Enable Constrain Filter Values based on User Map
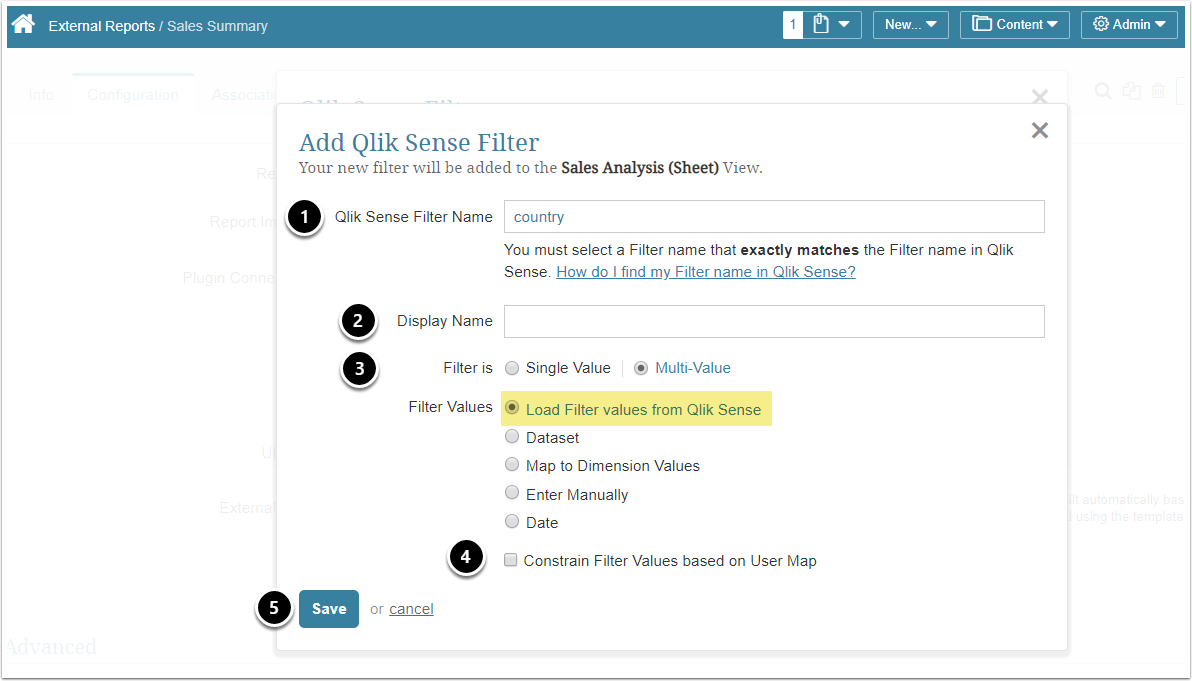The width and height of the screenshot is (1192, 681). 511,560
